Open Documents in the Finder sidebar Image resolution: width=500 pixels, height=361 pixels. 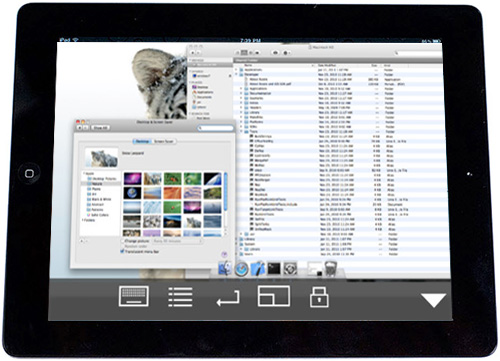click(202, 97)
